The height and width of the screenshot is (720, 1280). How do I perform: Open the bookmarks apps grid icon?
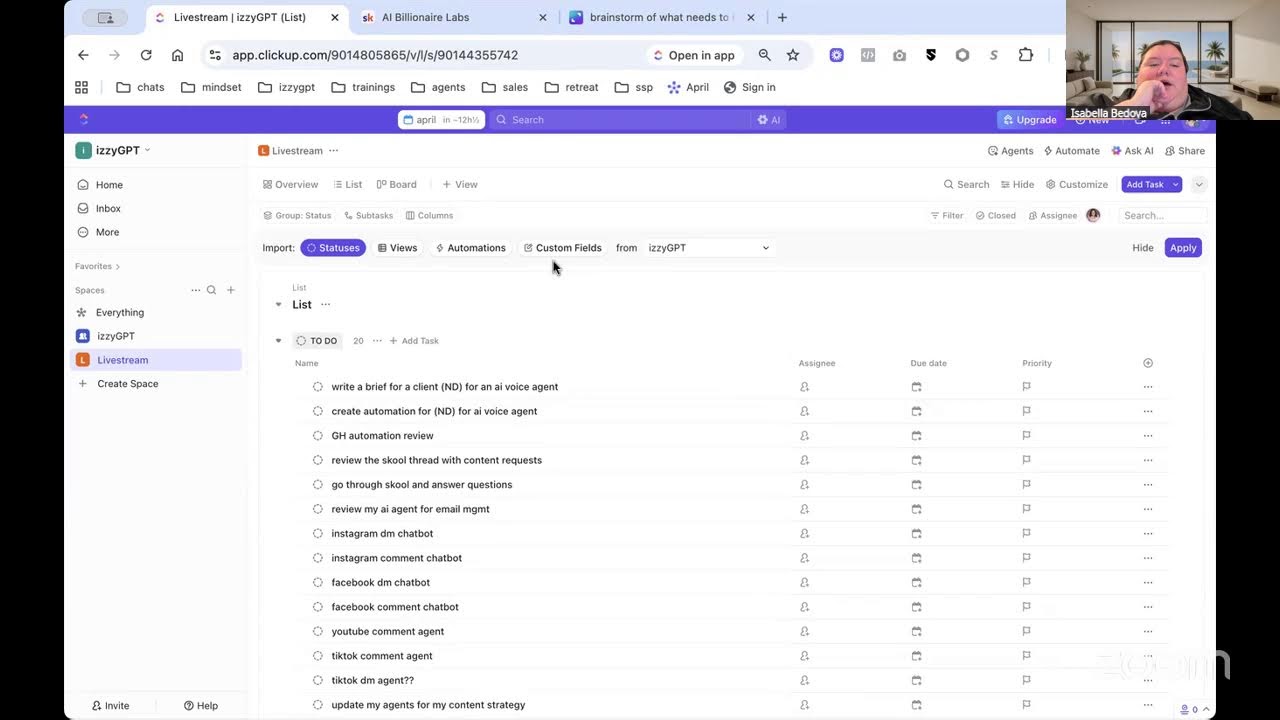pos(82,87)
